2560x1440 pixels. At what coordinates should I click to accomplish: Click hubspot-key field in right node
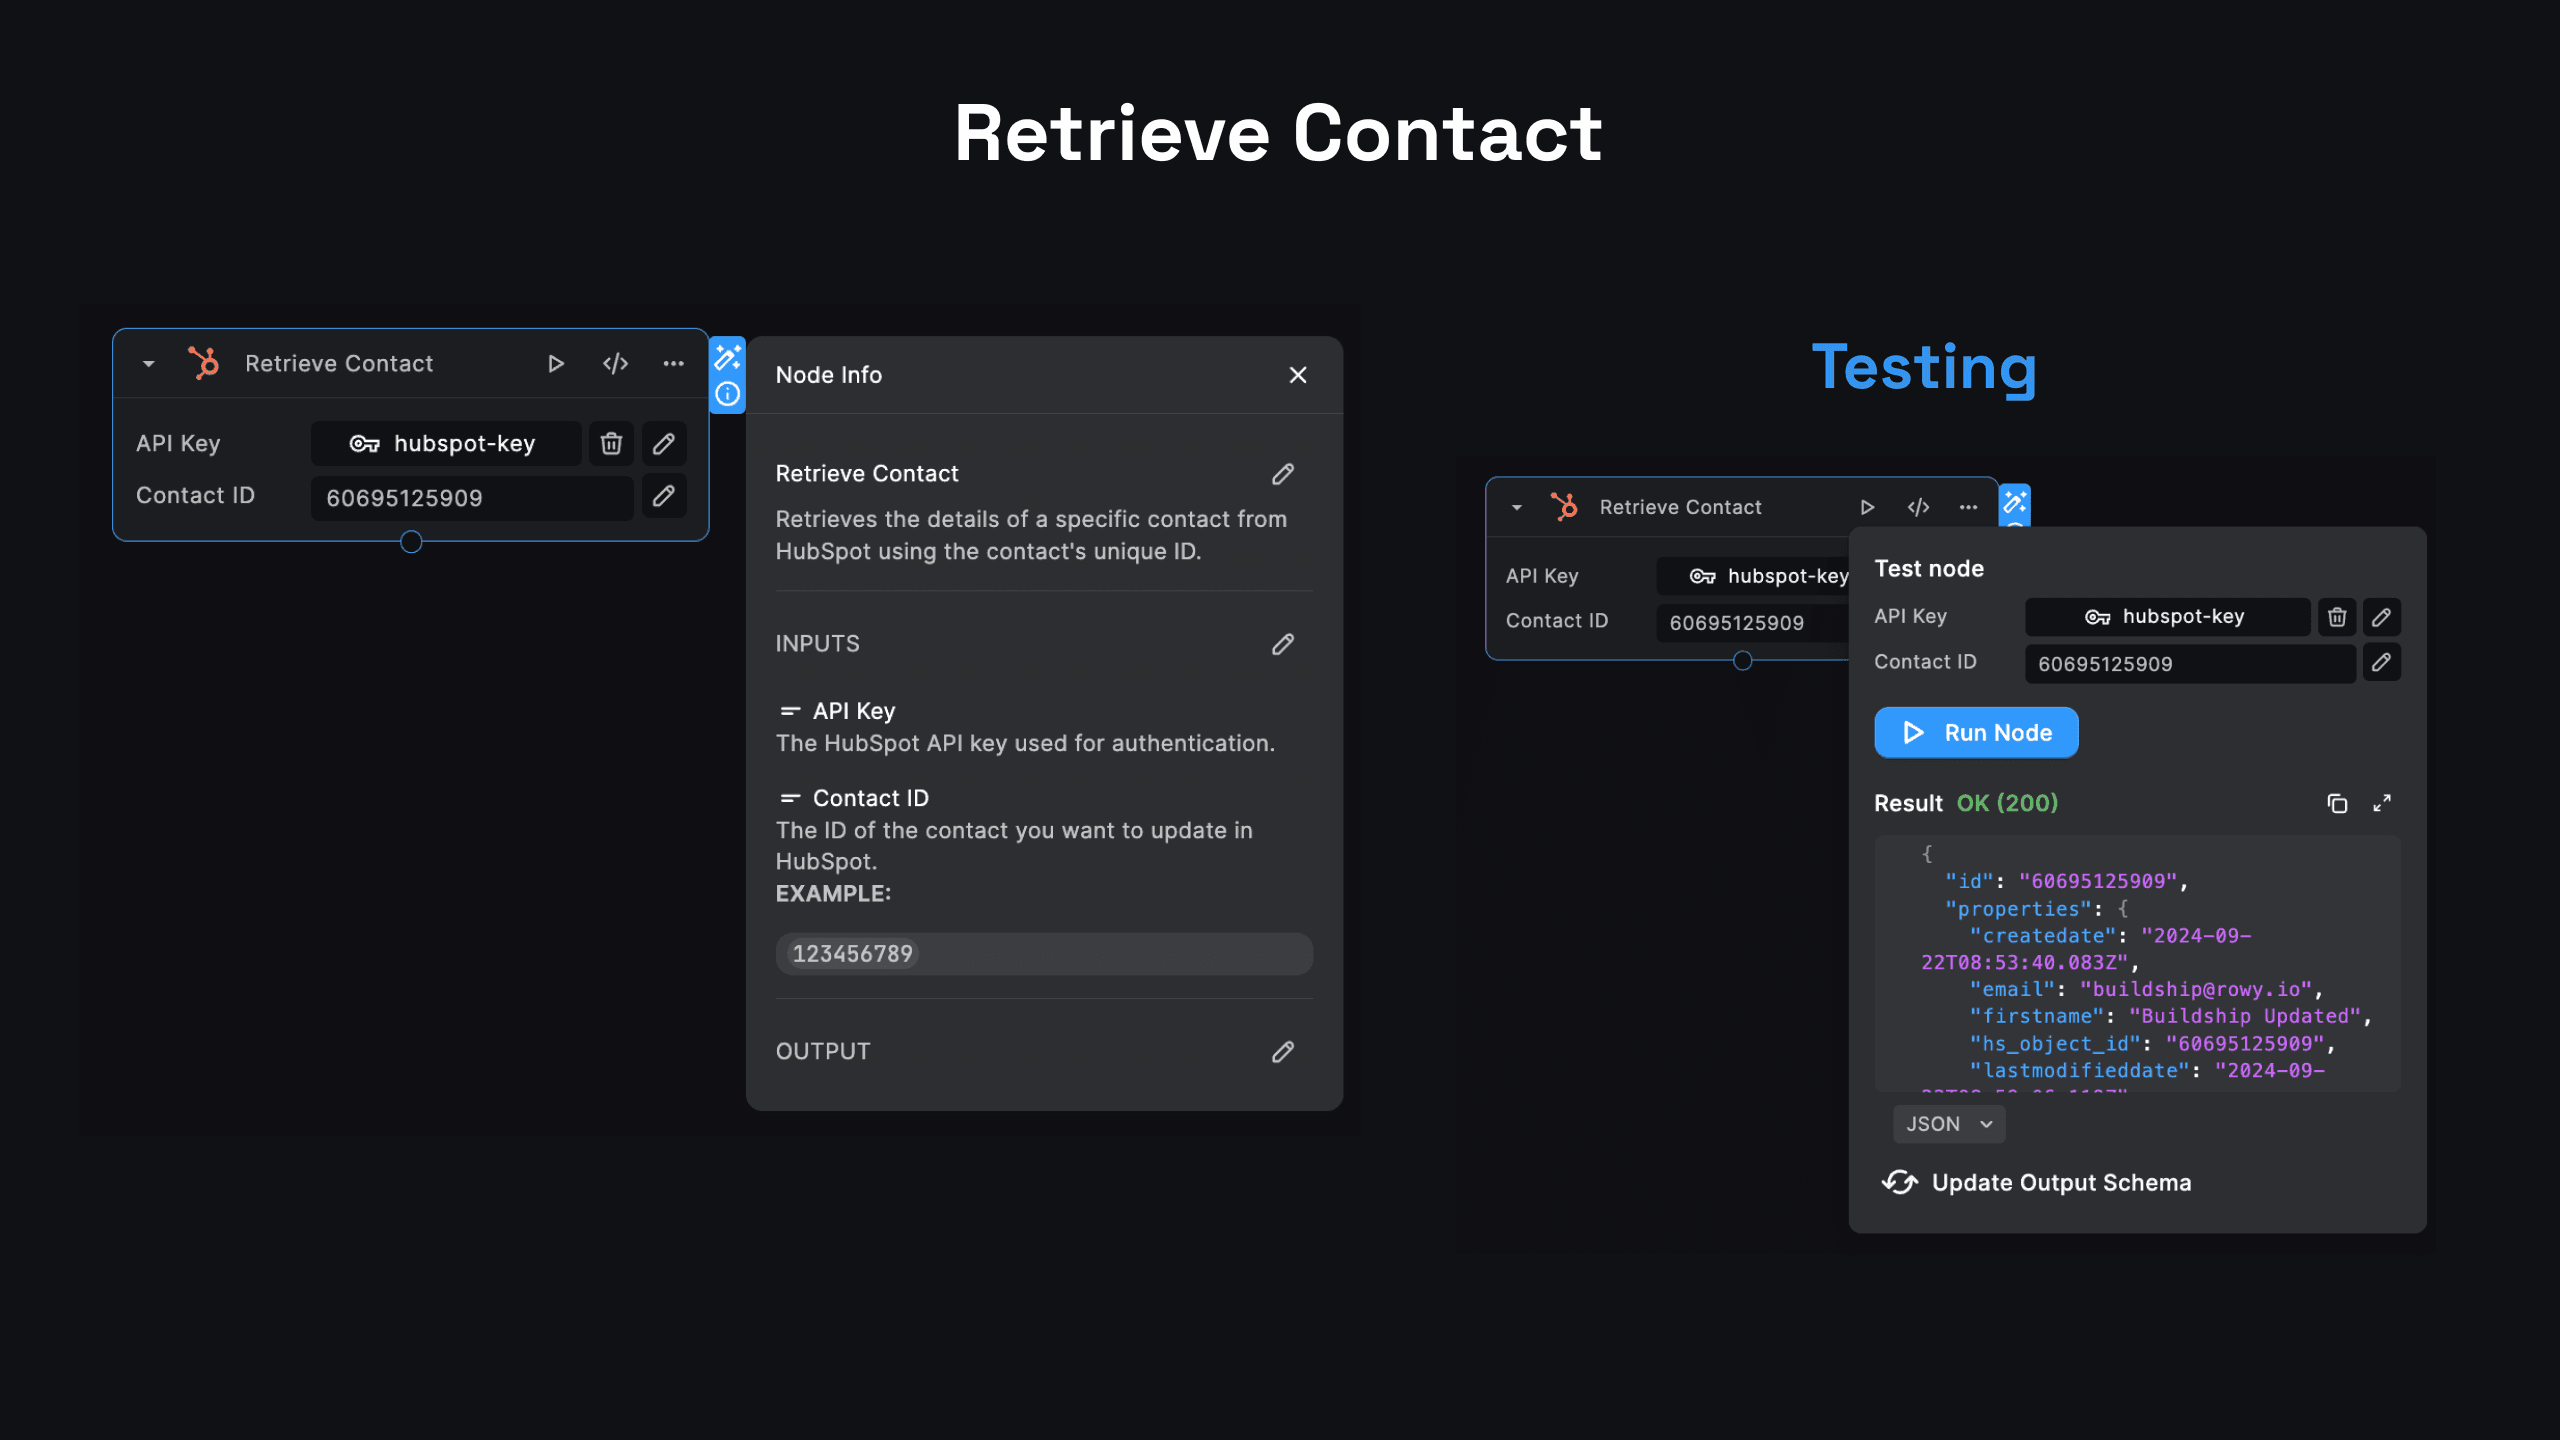tap(1752, 576)
